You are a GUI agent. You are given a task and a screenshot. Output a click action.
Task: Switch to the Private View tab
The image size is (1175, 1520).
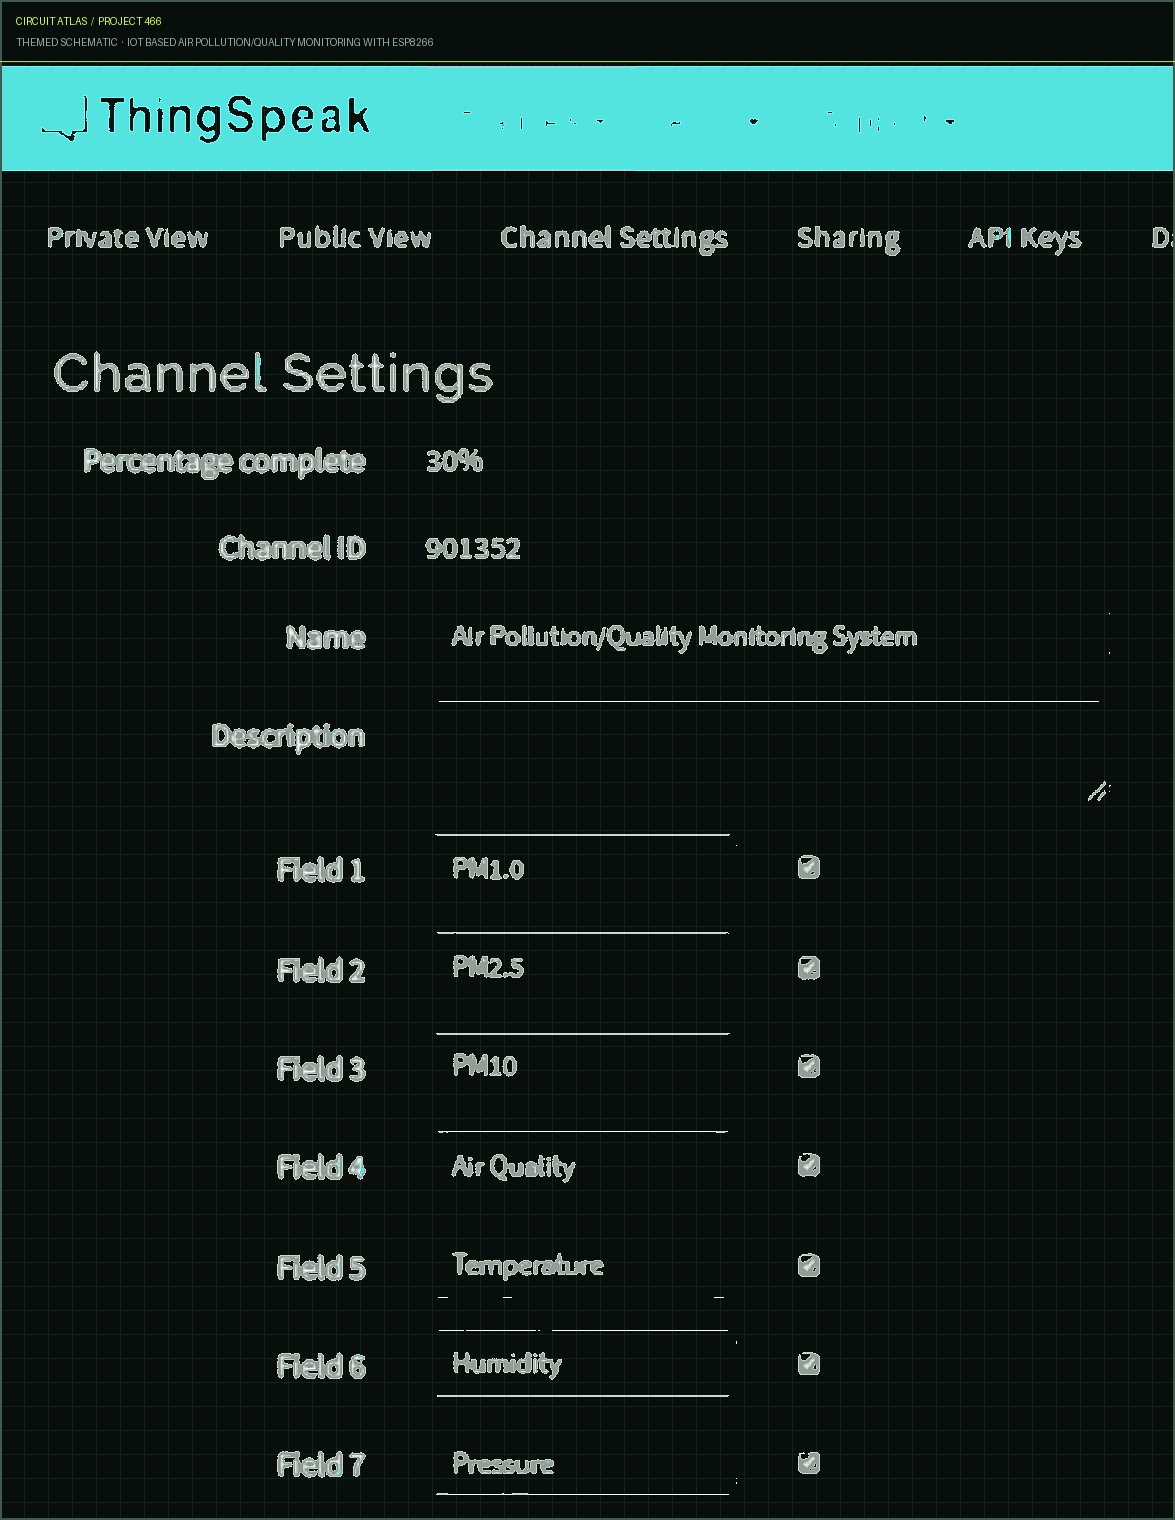[x=127, y=238]
